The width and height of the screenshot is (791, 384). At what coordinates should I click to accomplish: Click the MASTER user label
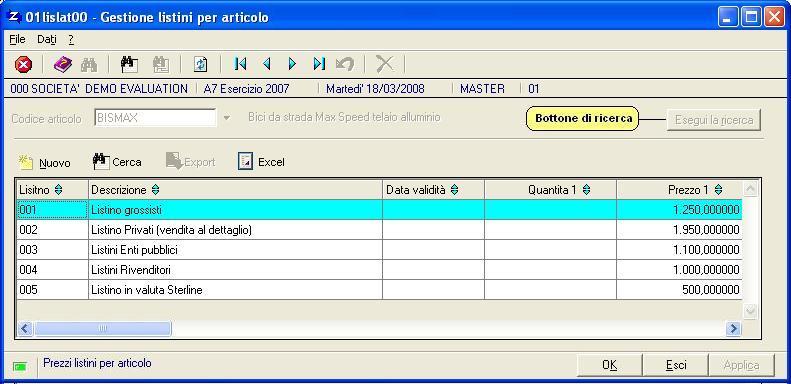(482, 89)
